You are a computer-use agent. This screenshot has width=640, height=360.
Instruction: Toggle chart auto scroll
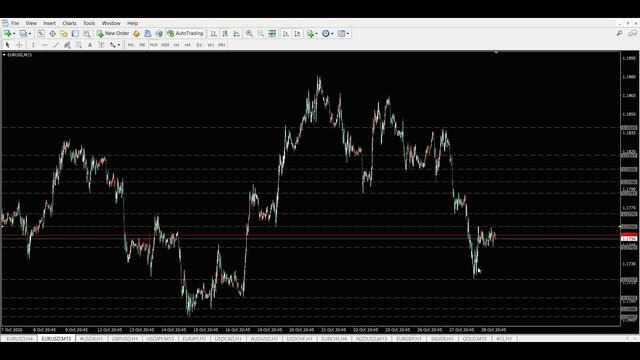[286, 33]
